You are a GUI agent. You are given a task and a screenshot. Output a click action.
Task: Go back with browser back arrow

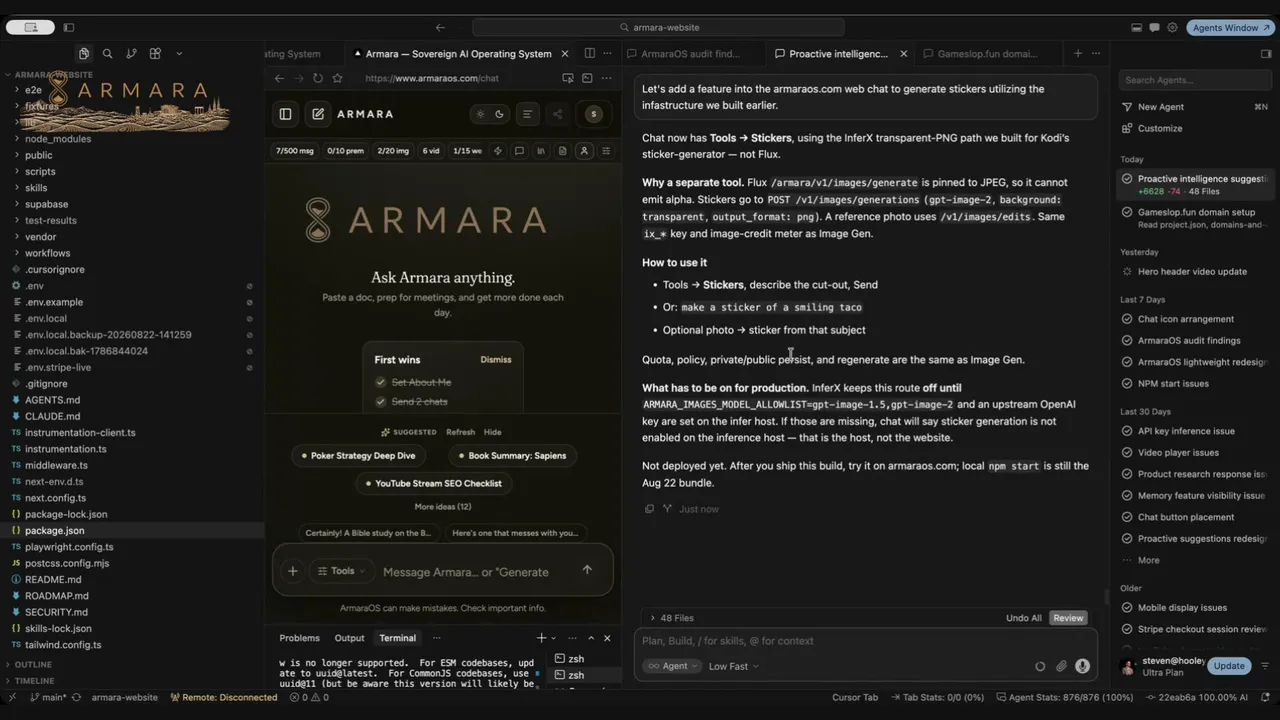[279, 78]
